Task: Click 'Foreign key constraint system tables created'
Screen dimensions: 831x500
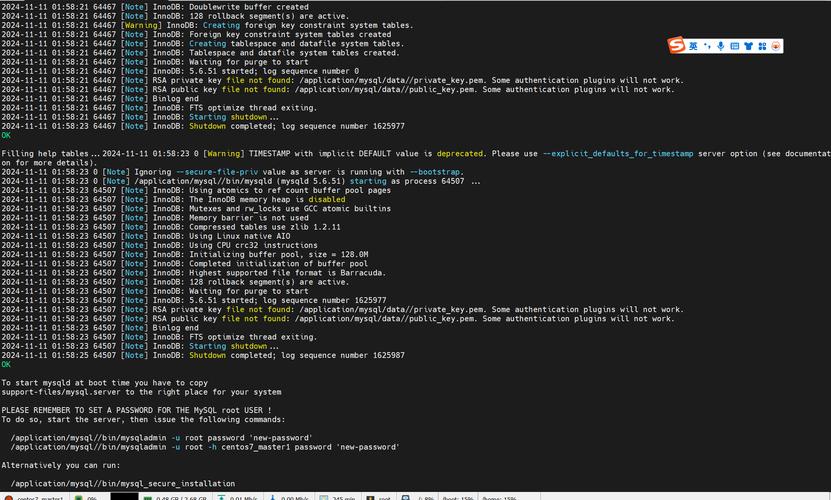Action: pyautogui.click(x=290, y=34)
